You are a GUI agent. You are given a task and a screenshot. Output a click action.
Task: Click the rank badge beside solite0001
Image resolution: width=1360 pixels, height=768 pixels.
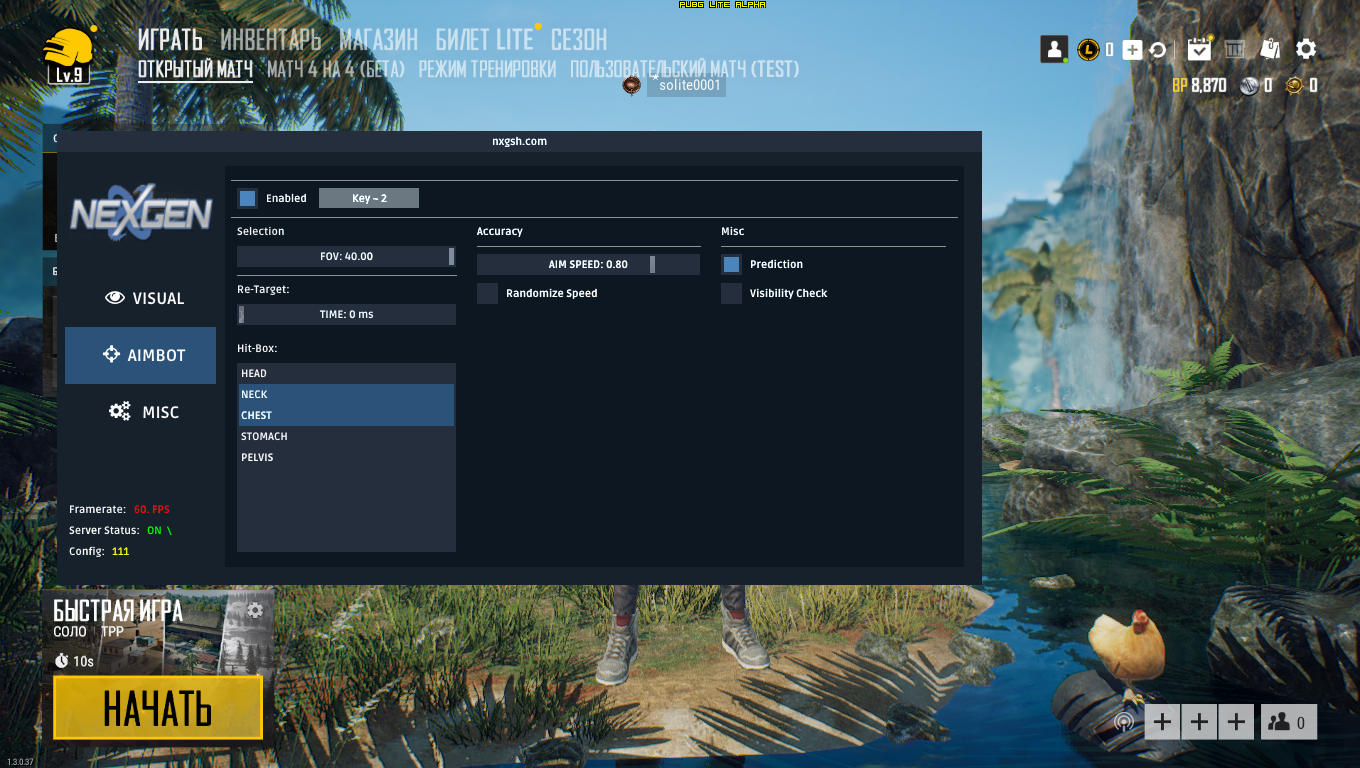click(x=631, y=86)
